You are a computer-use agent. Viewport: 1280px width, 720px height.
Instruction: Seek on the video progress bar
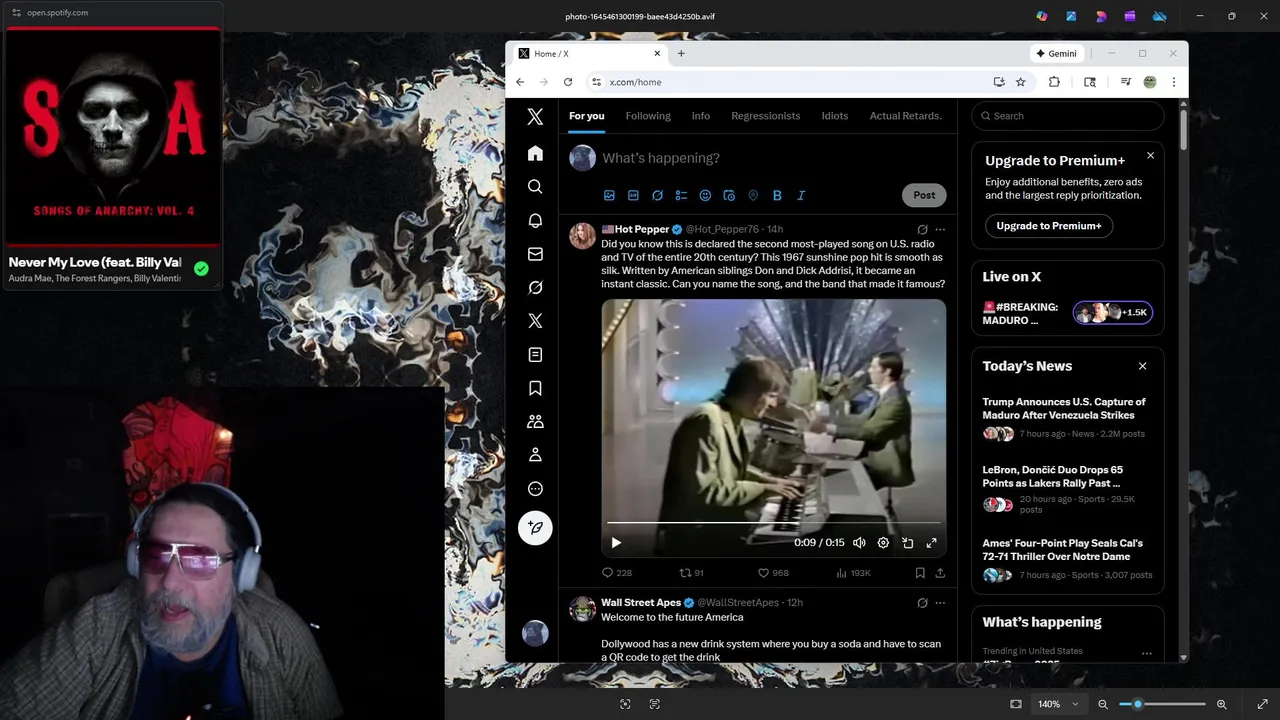pyautogui.click(x=773, y=523)
